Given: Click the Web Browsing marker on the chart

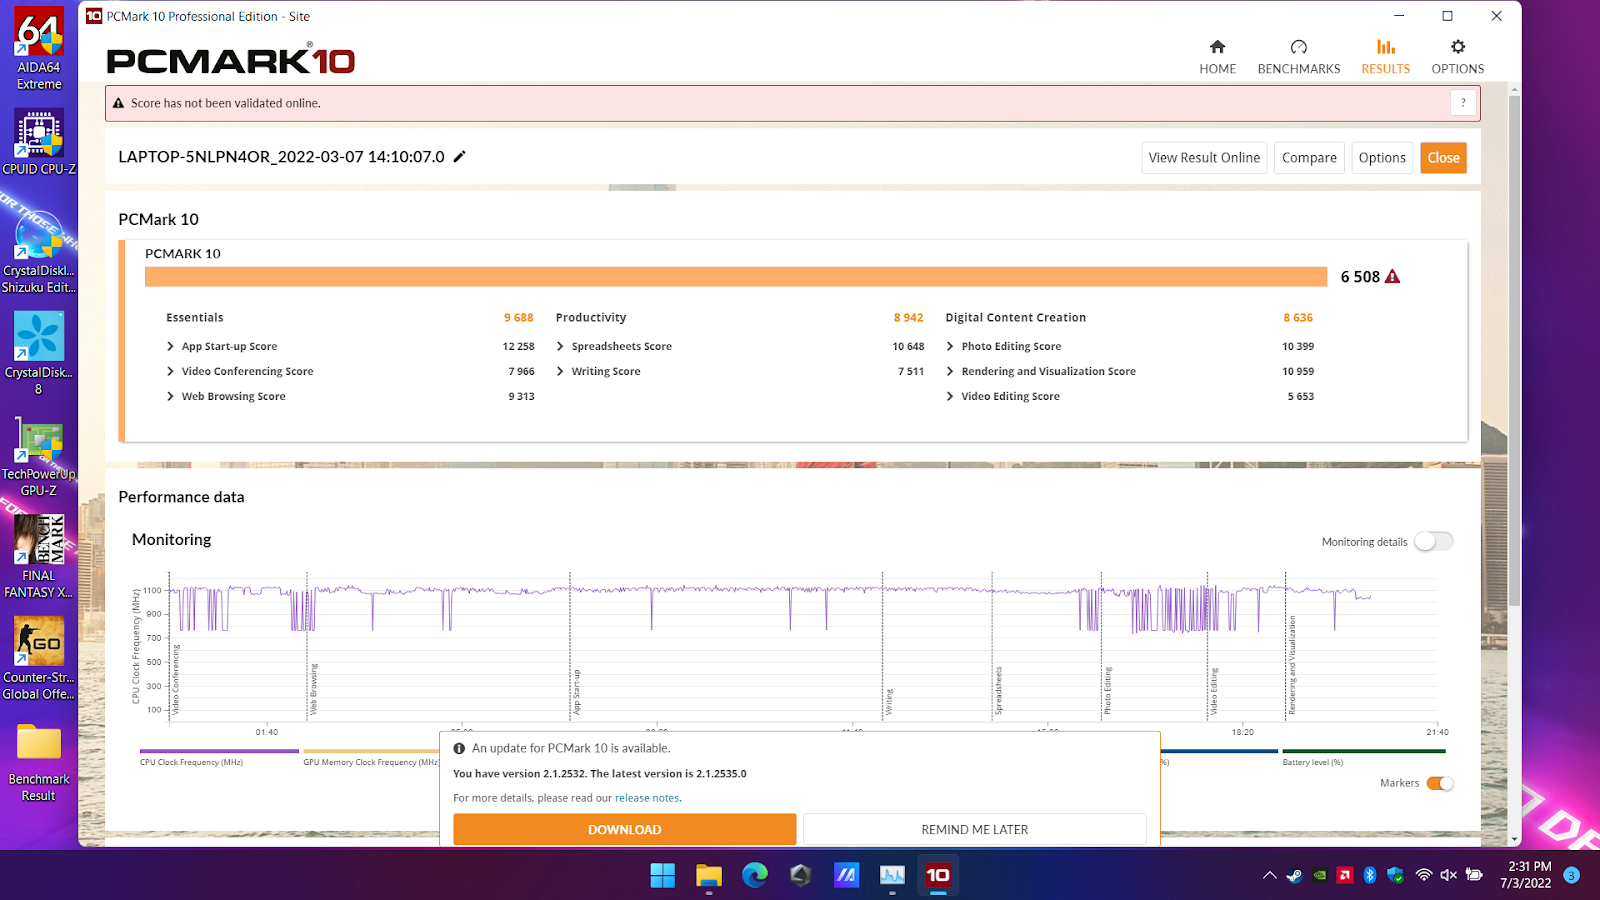Looking at the screenshot, I should 313,688.
